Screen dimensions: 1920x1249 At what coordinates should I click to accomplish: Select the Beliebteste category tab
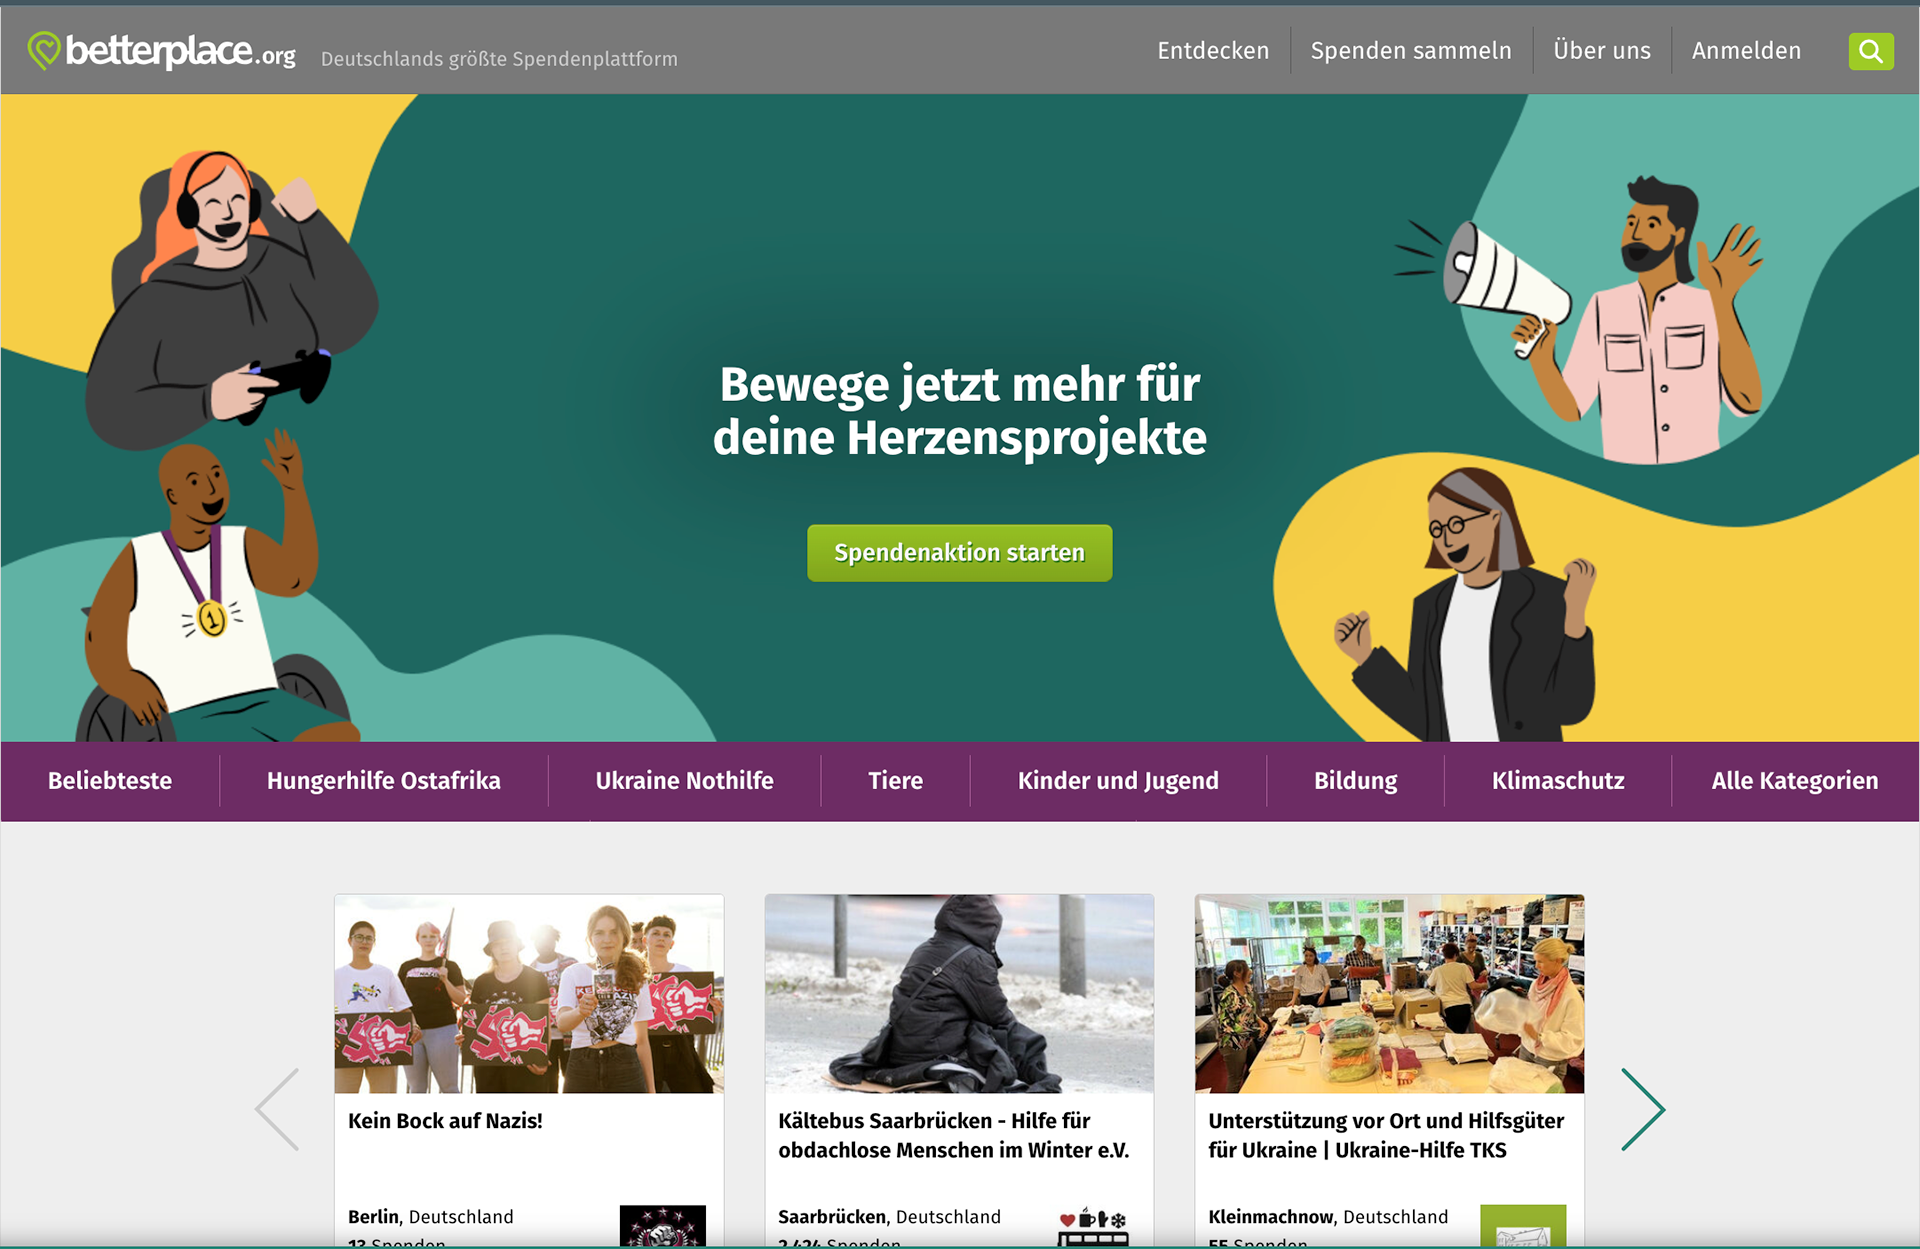110,781
